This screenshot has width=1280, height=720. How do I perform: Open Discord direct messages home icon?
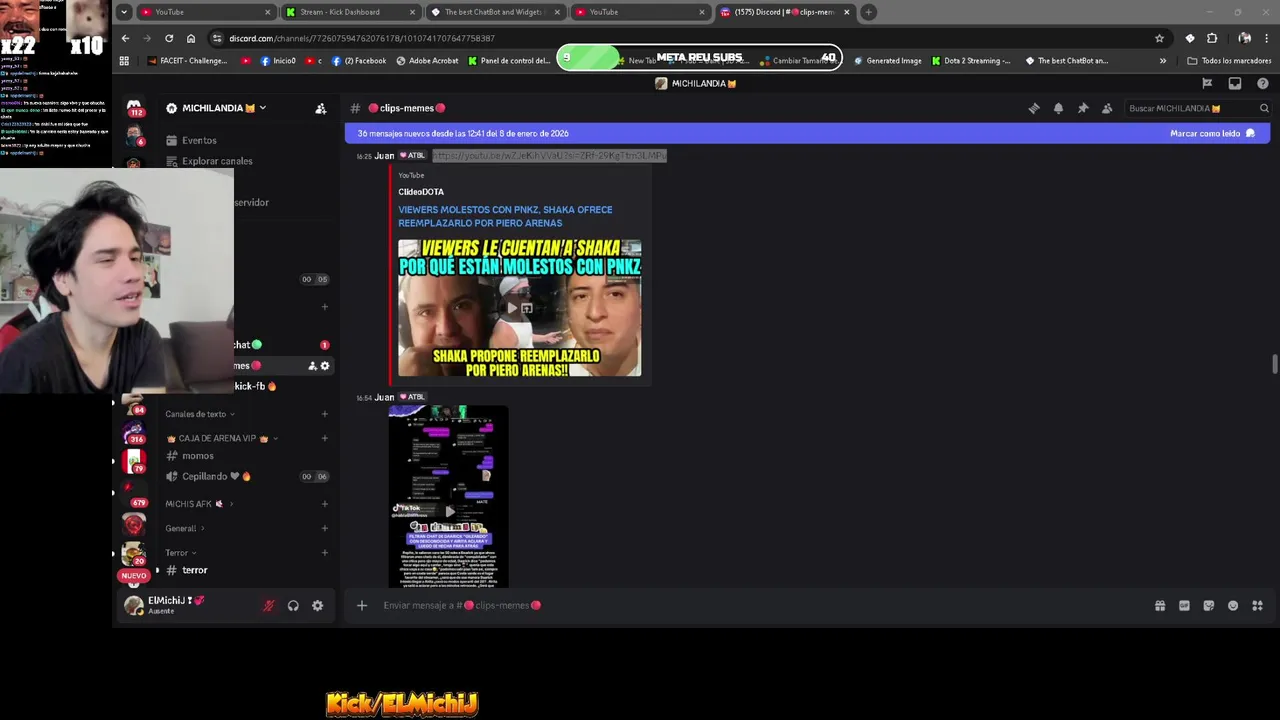[x=134, y=107]
